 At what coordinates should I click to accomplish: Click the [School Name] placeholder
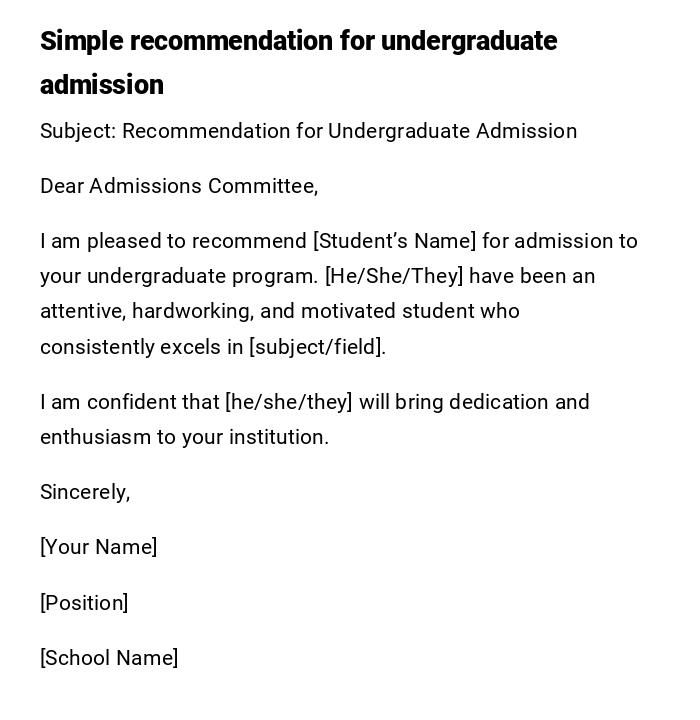(109, 658)
